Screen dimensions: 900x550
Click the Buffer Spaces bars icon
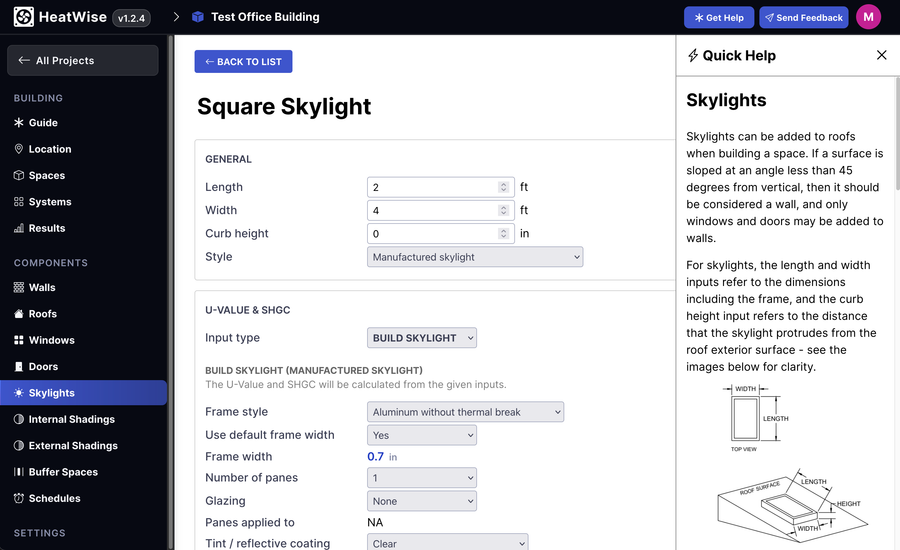click(19, 472)
